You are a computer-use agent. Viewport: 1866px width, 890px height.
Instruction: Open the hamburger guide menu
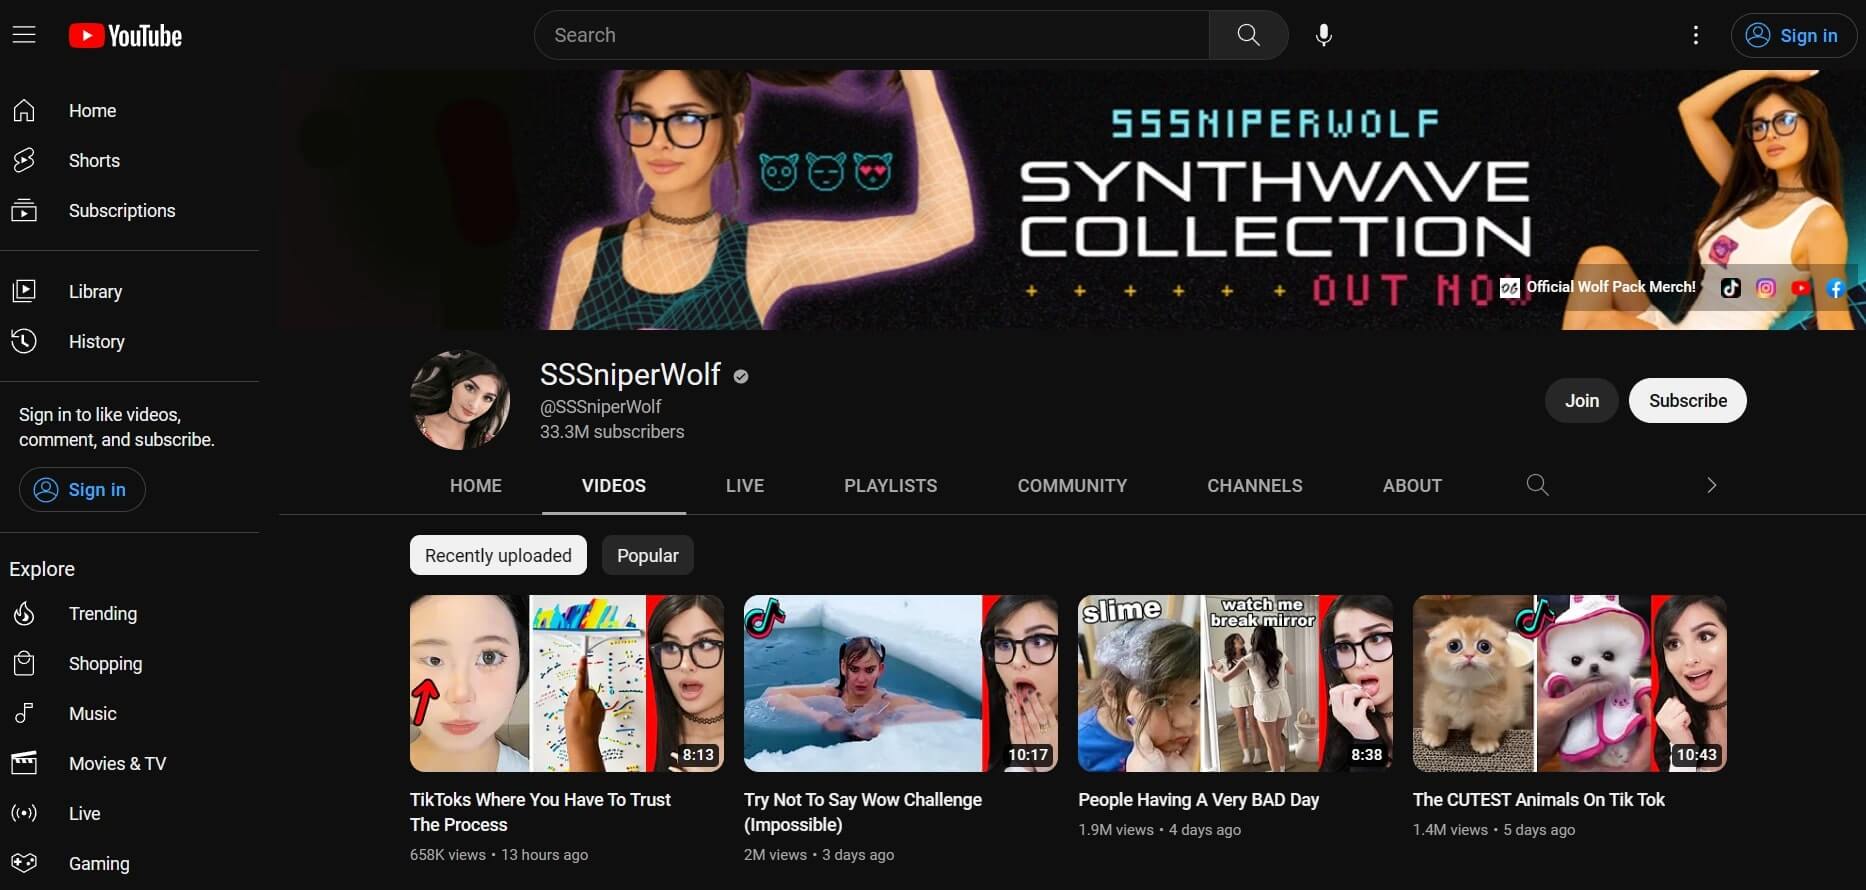coord(24,35)
